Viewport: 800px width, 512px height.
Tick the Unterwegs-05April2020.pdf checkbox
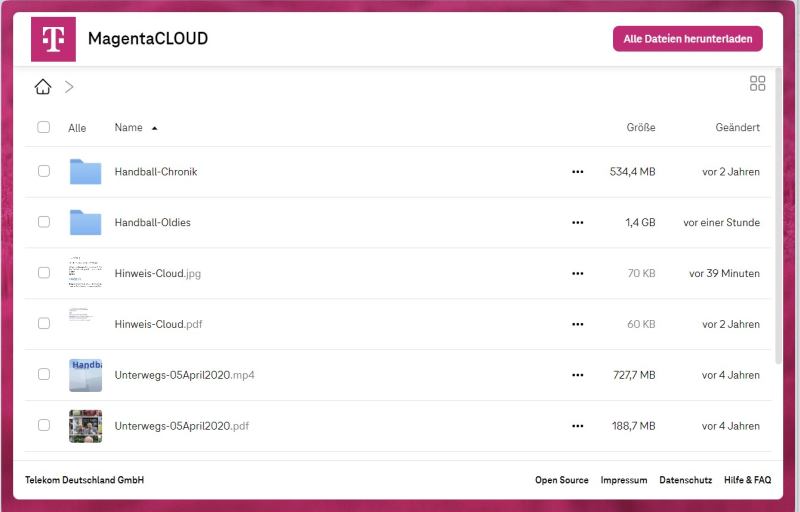44,425
